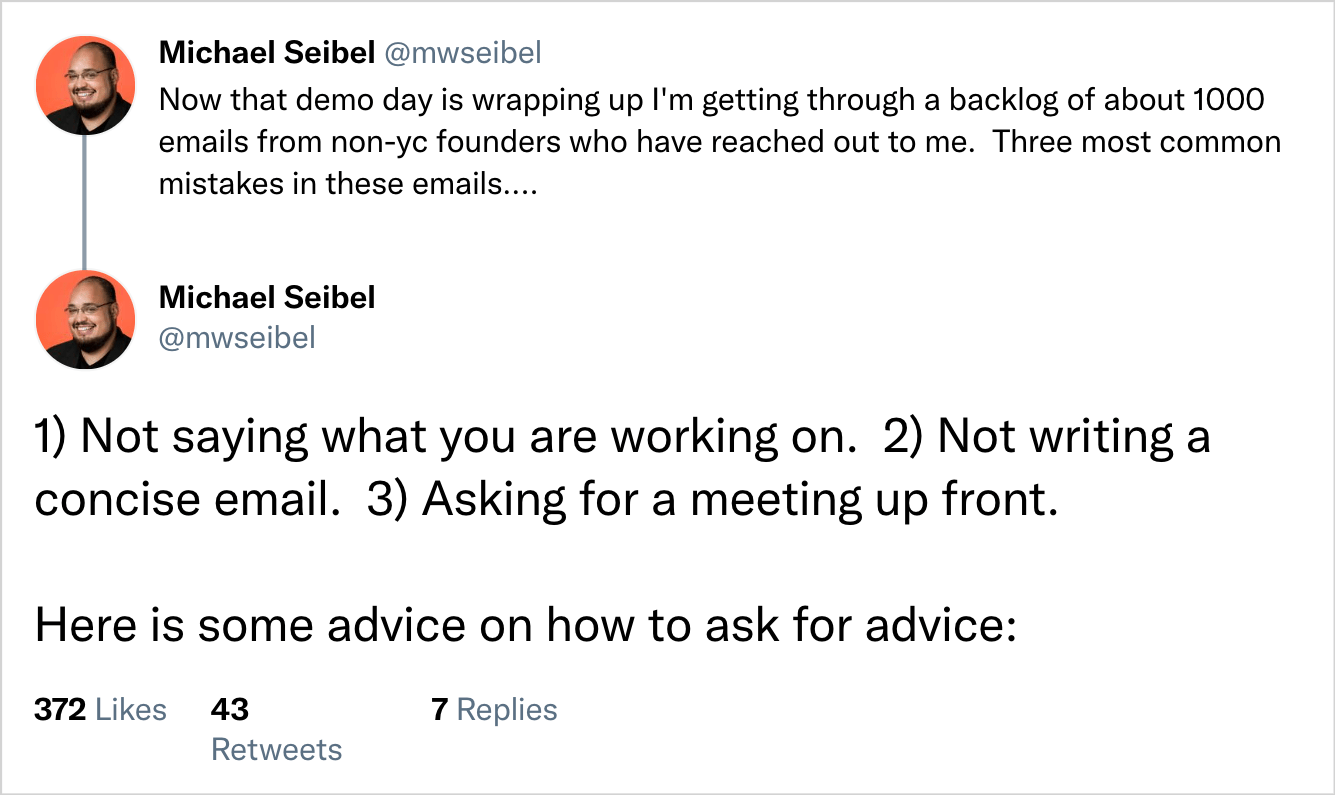Screen dimensions: 1335x795
Task: Click the phrase "2) Not writing a"
Action: pos(1046,437)
